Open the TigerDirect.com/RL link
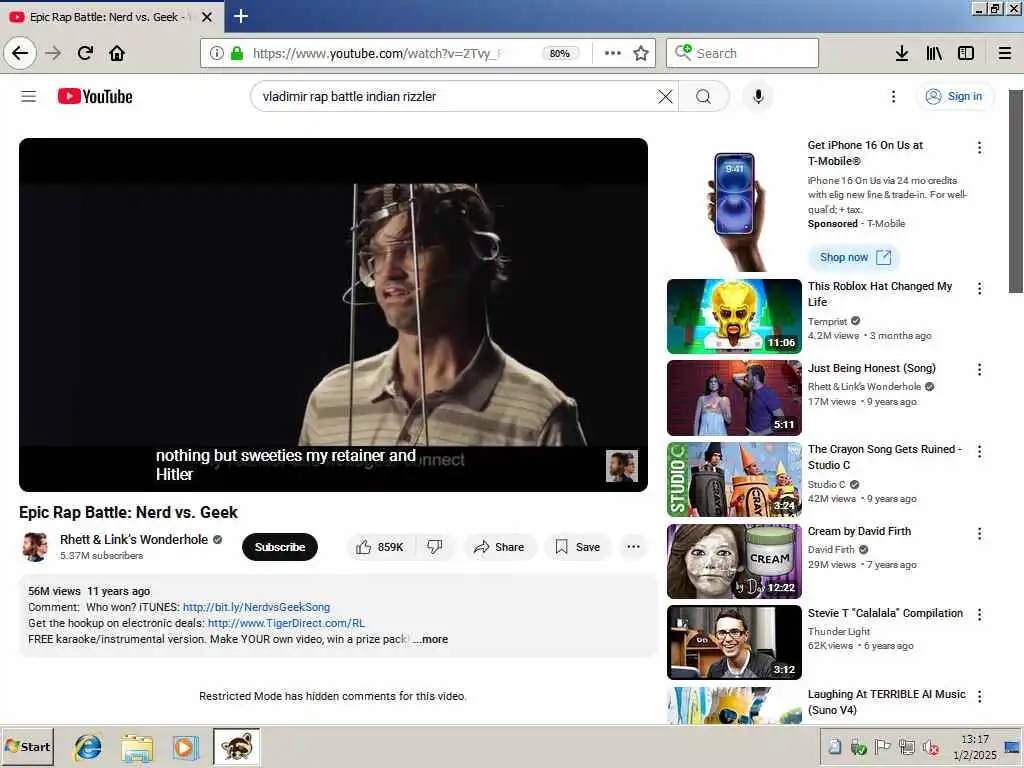This screenshot has width=1024, height=768. [x=286, y=623]
